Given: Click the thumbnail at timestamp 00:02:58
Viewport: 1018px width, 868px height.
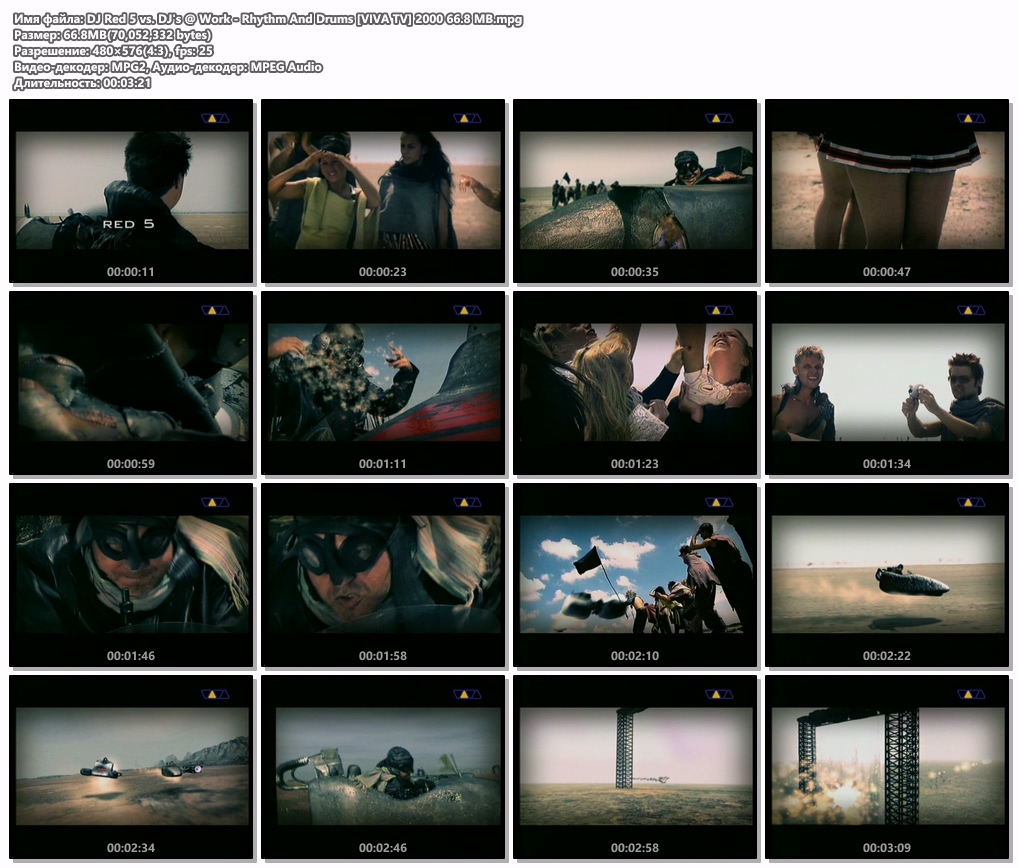Looking at the screenshot, I should 635,767.
